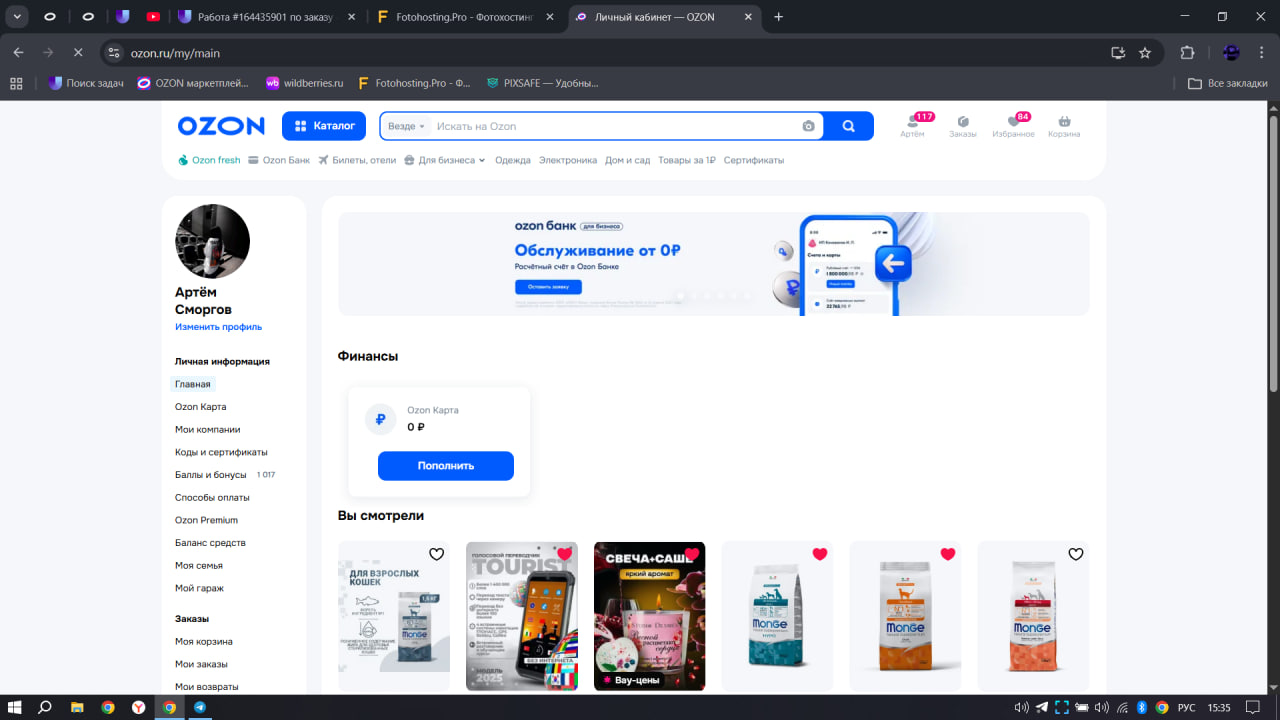
Task: Toggle favorite heart on Tourist translator product
Action: point(564,554)
